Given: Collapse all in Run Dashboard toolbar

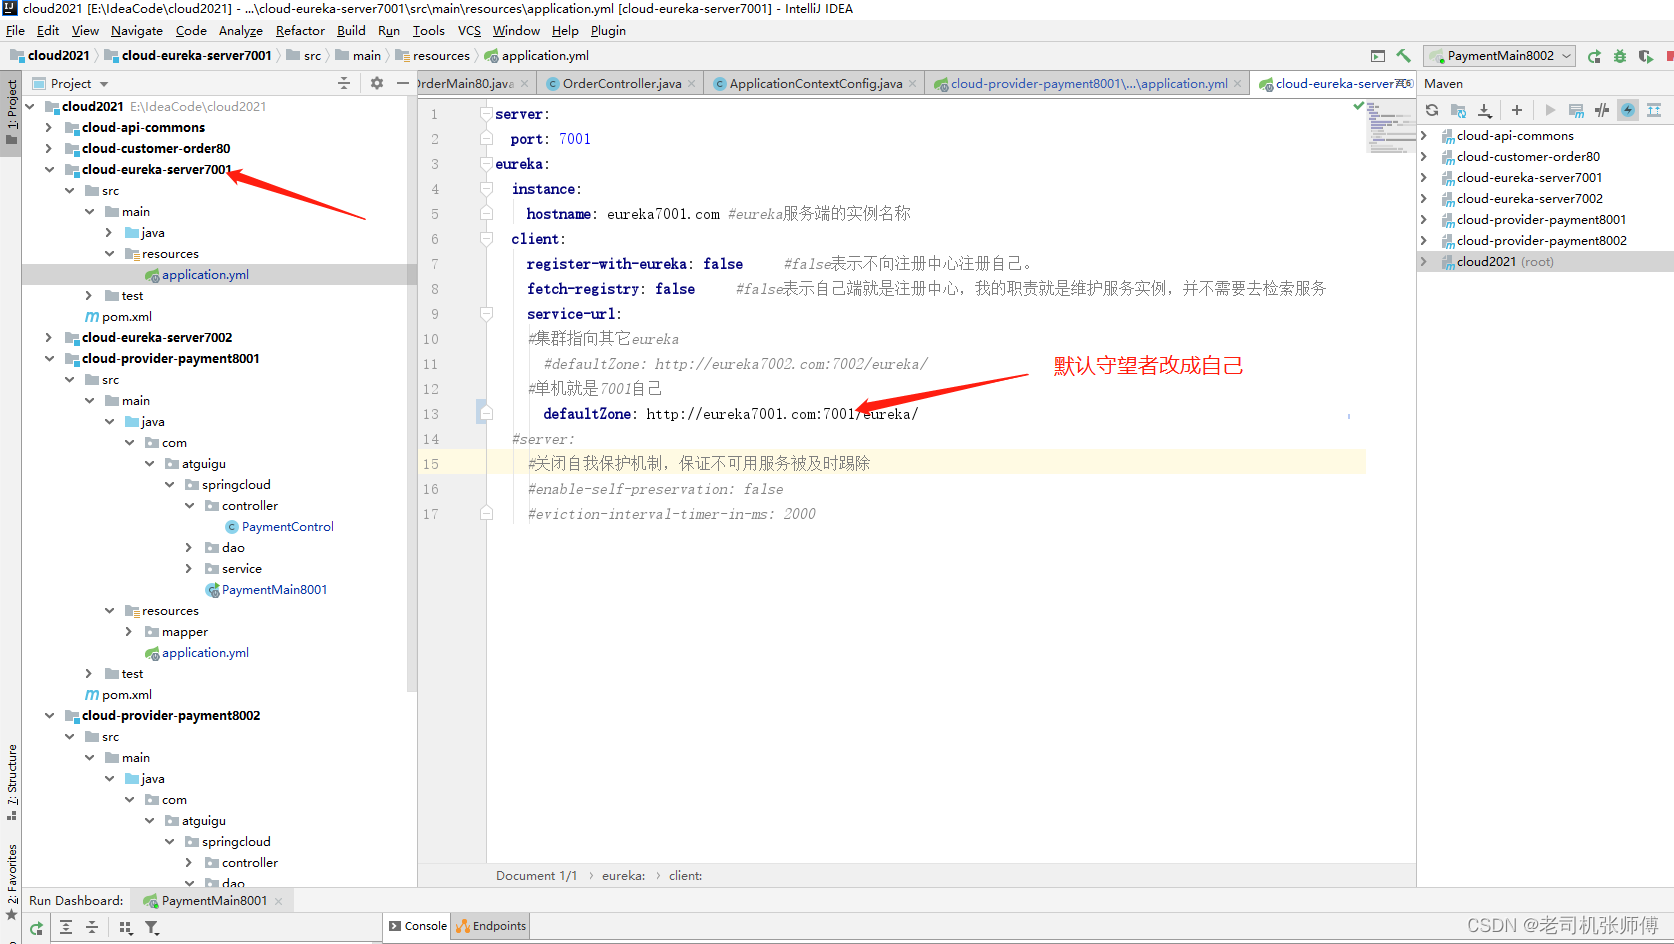Looking at the screenshot, I should click(92, 928).
